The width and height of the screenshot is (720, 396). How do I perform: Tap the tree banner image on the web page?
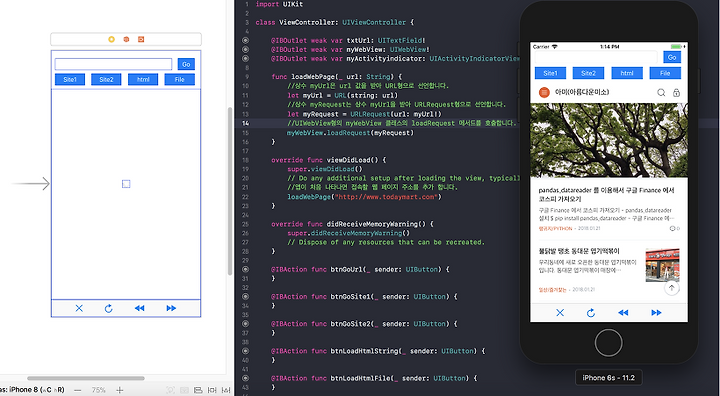coord(609,140)
